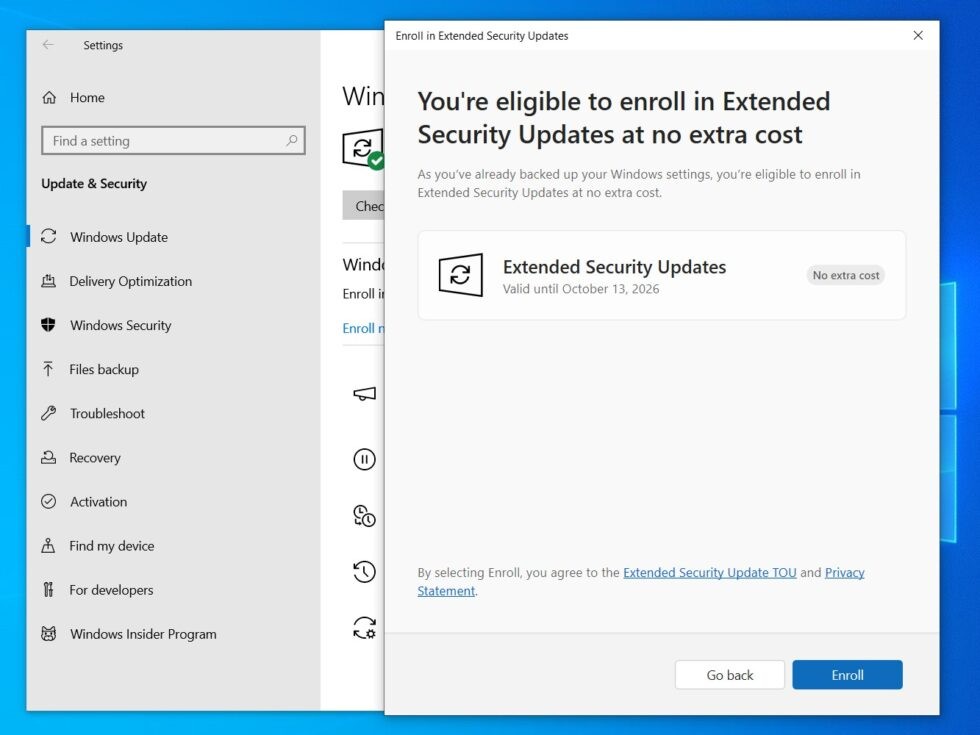This screenshot has height=735, width=980.
Task: Open the For developers page
Action: tap(111, 590)
